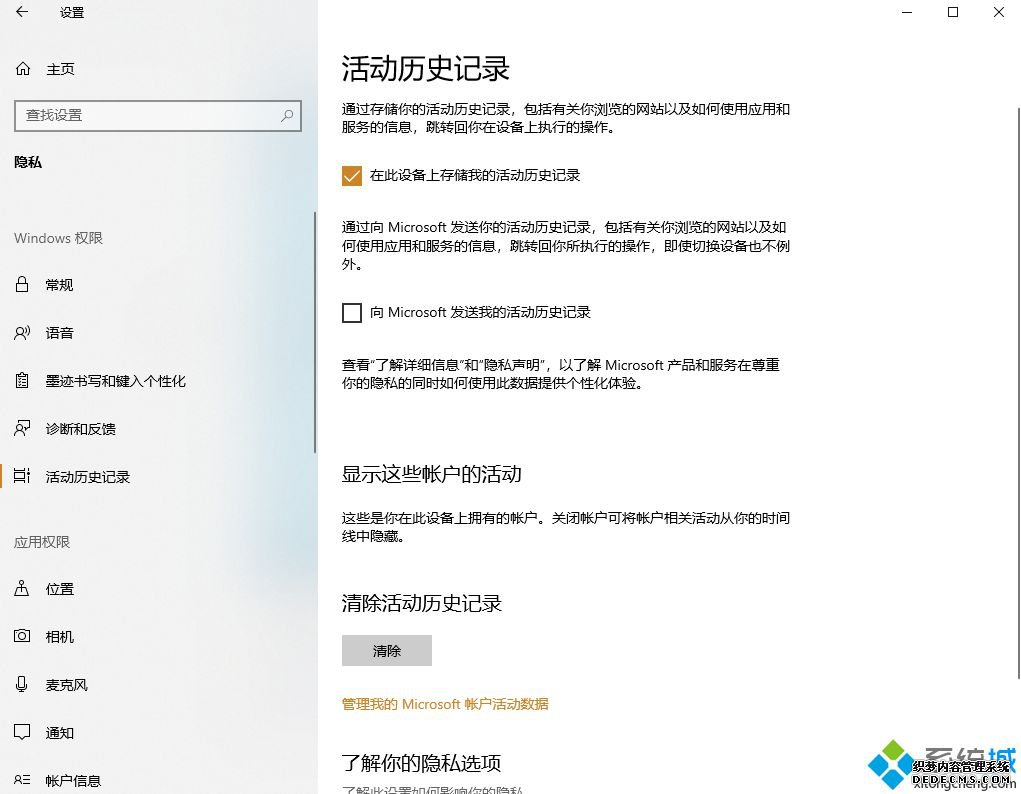Click the lock icon for 常规
1021x794 pixels.
(x=22, y=284)
